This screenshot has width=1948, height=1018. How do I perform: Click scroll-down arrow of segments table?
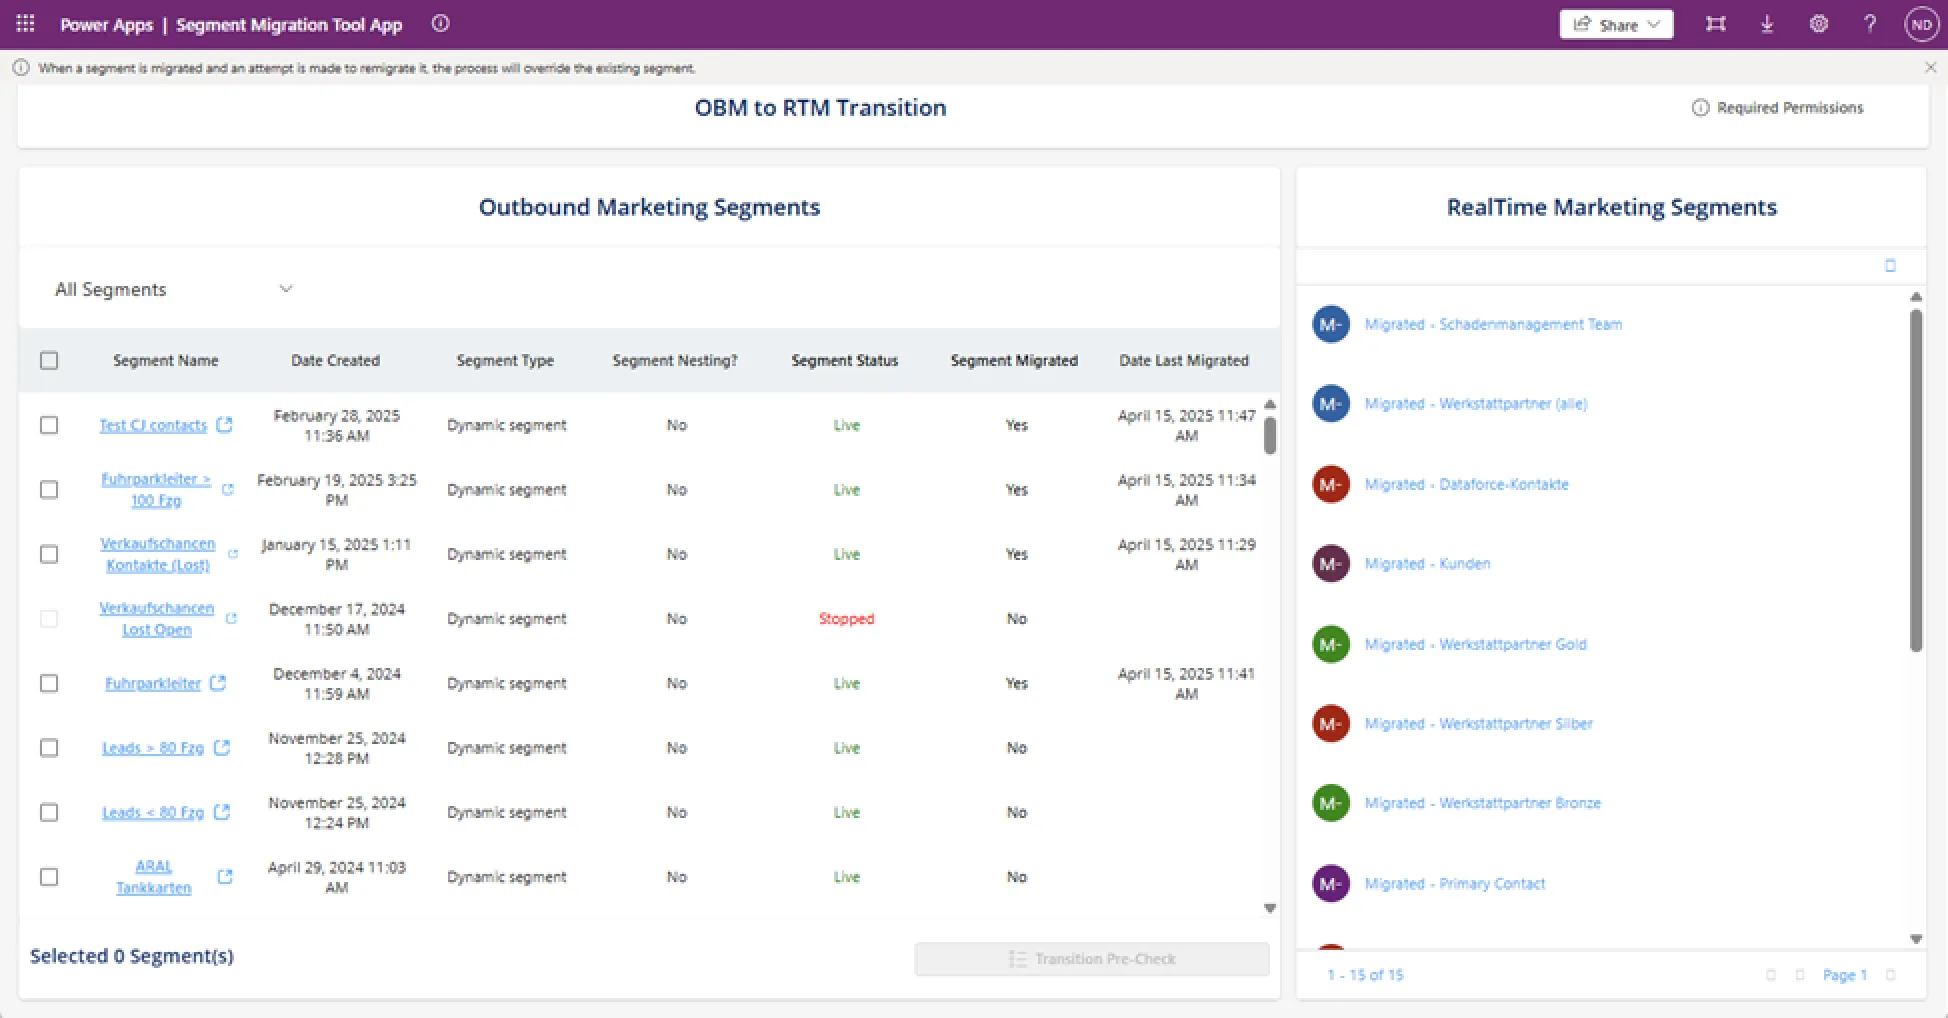point(1270,908)
